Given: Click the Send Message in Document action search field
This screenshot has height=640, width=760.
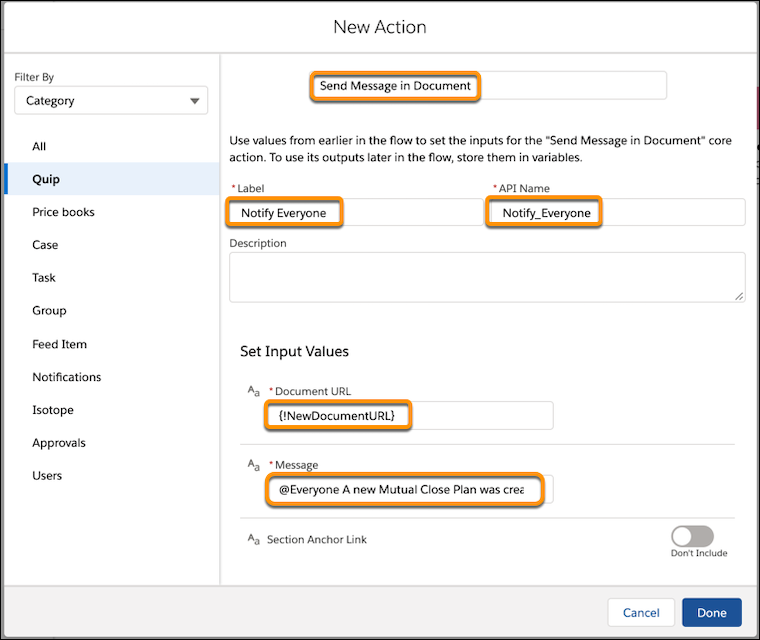Looking at the screenshot, I should click(x=488, y=86).
